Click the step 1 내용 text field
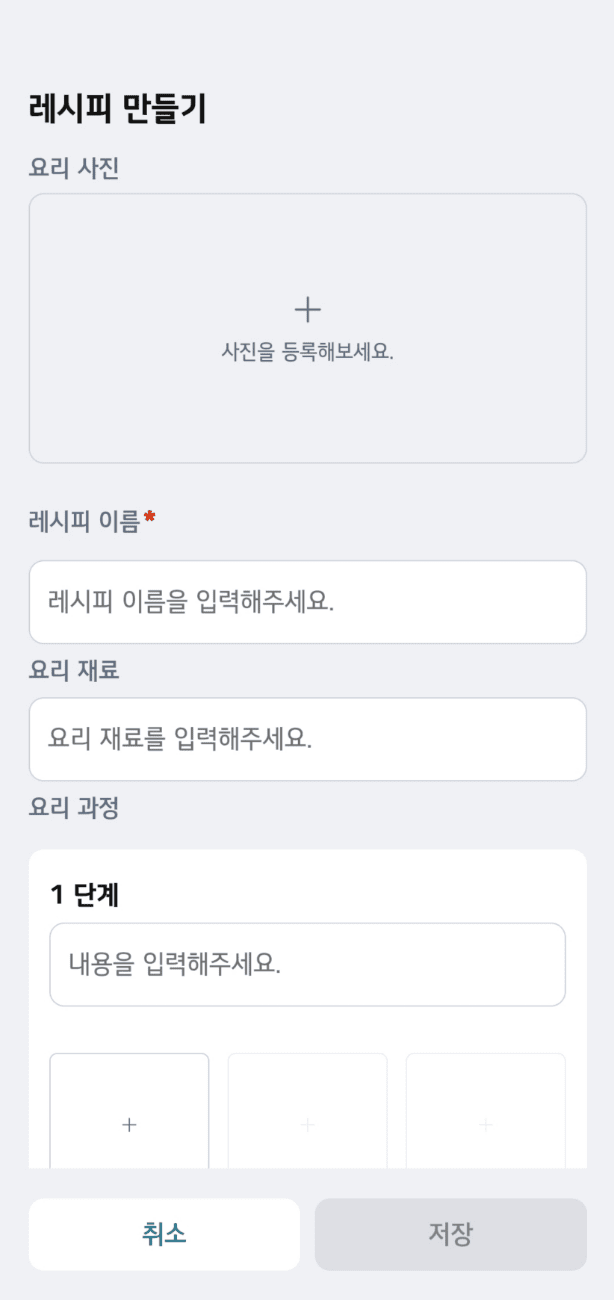Screen dimensions: 614x1300 tap(307, 964)
